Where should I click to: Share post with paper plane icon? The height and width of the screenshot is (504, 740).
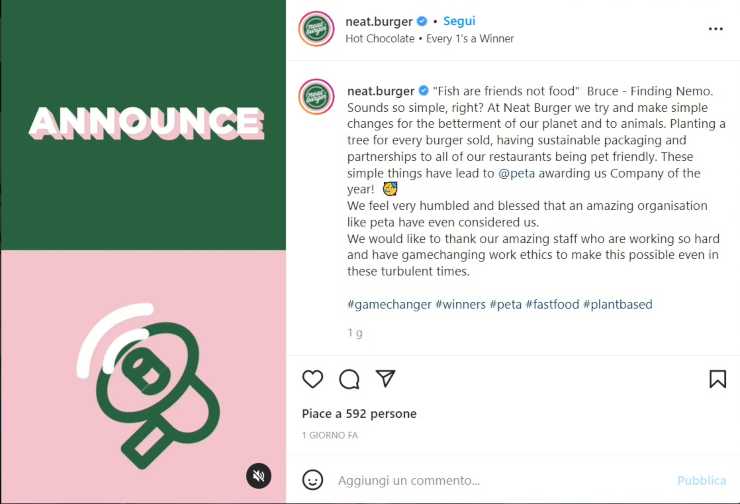pyautogui.click(x=386, y=379)
